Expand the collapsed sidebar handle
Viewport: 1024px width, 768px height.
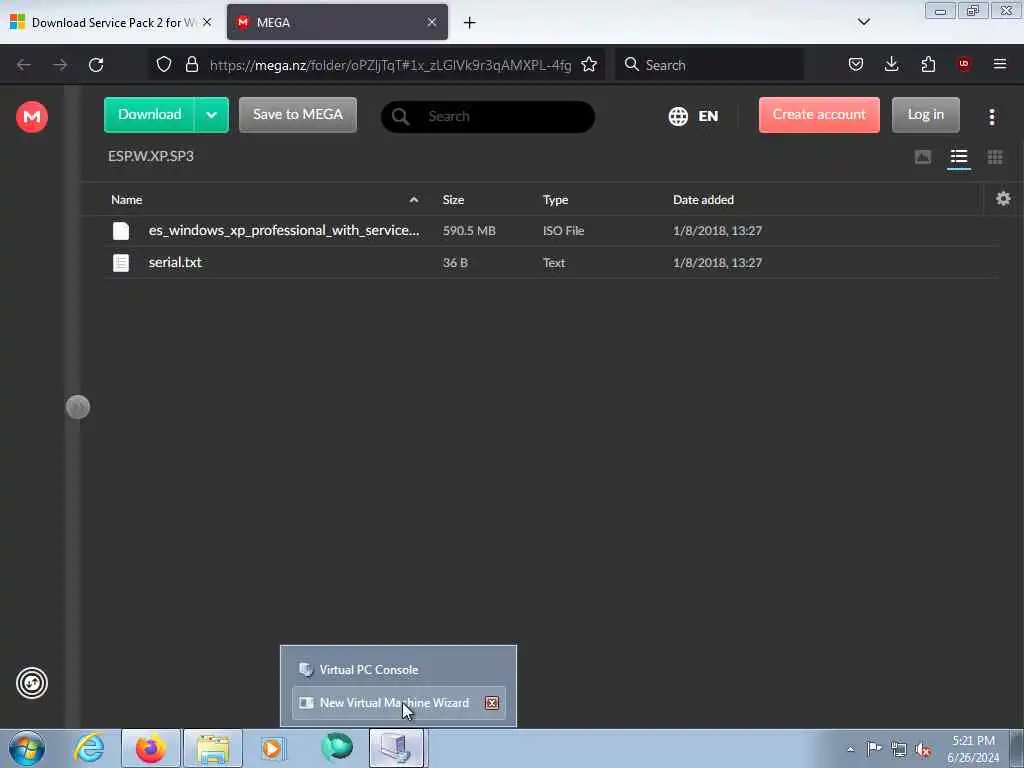(78, 407)
